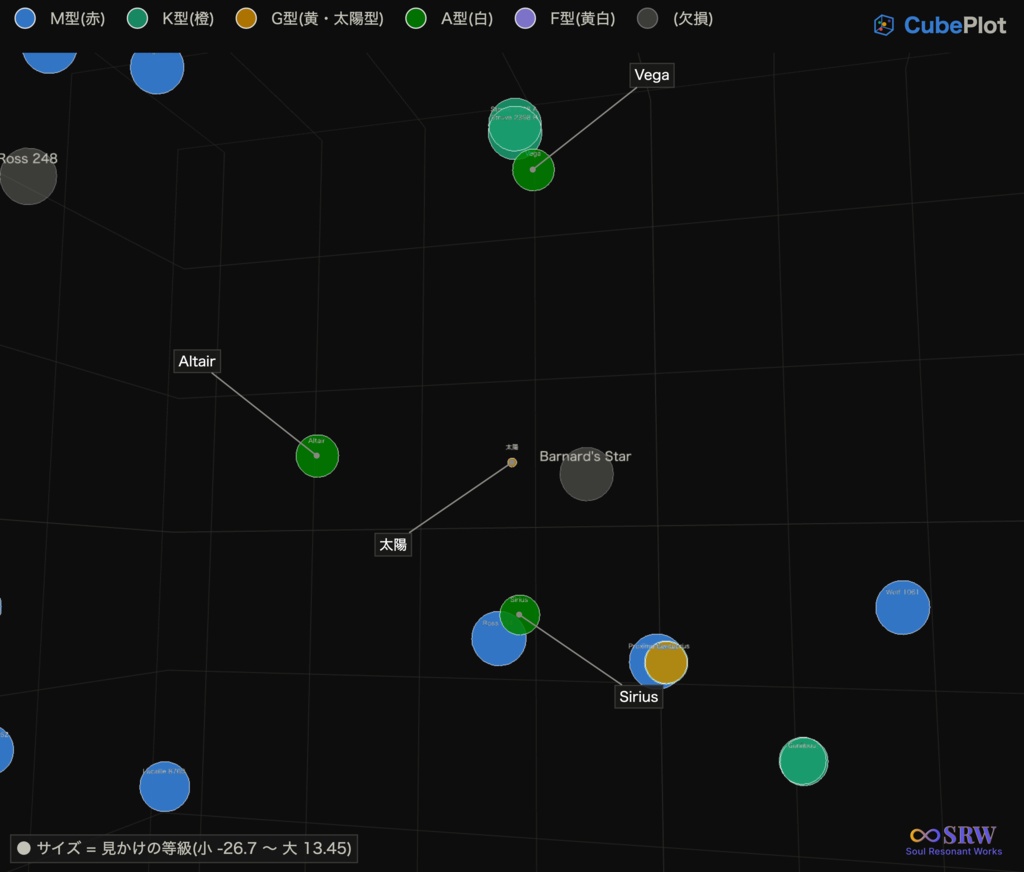
Task: Toggle the M型(赤) legend entry
Action: coord(59,18)
